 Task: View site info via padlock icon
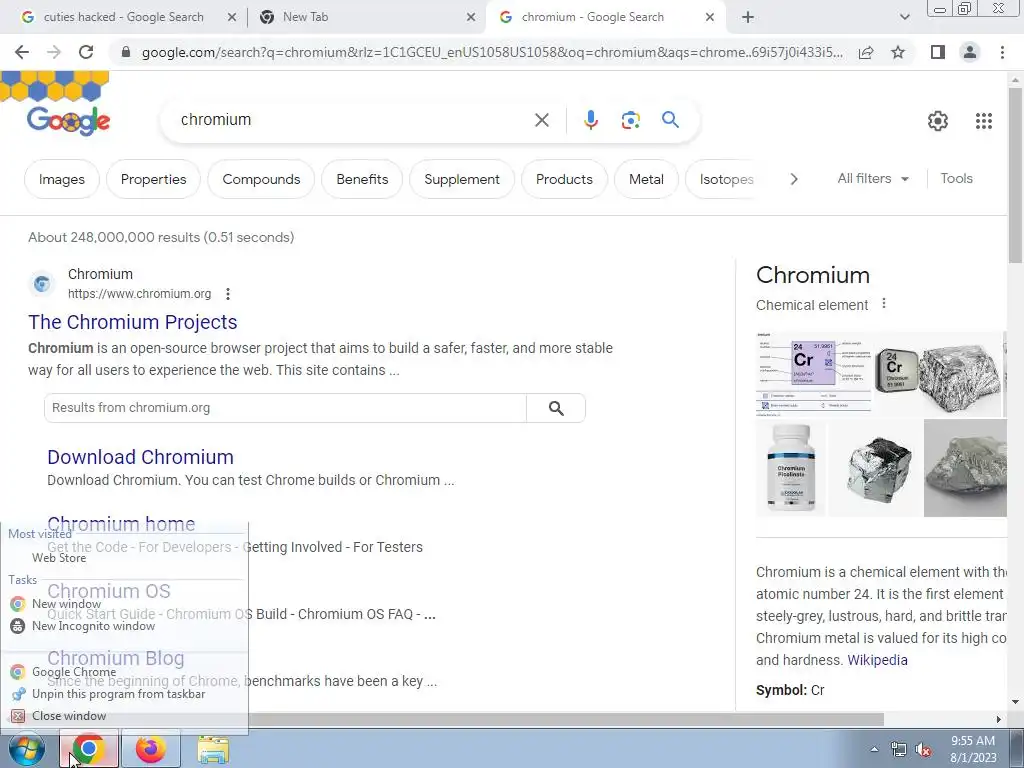[x=126, y=52]
